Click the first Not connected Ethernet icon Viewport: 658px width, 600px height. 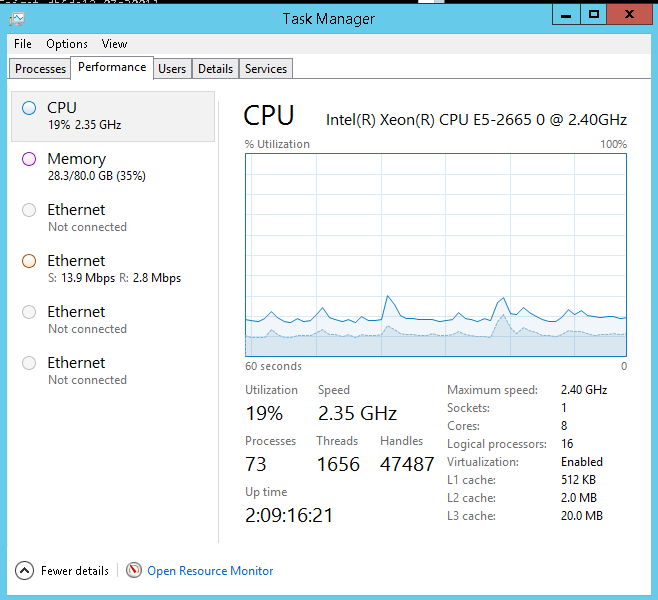click(29, 210)
